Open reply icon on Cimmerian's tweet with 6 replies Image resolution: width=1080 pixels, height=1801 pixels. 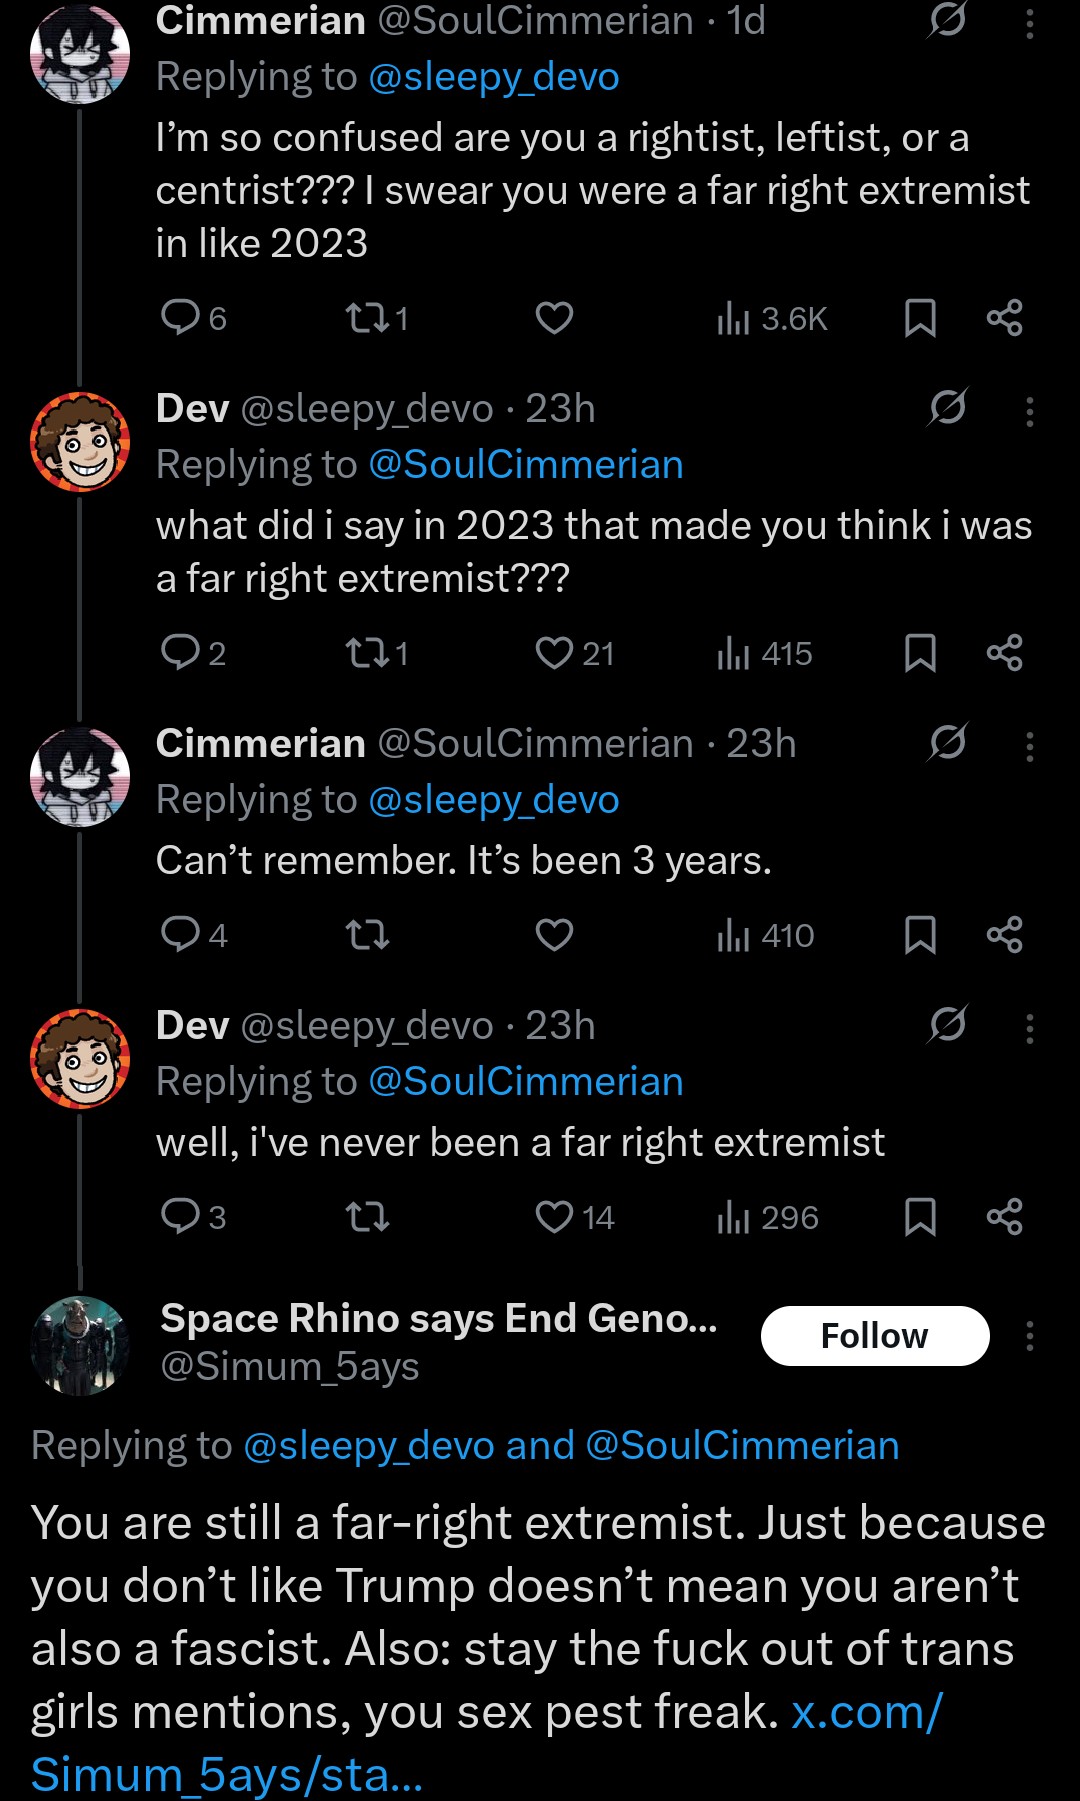181,318
